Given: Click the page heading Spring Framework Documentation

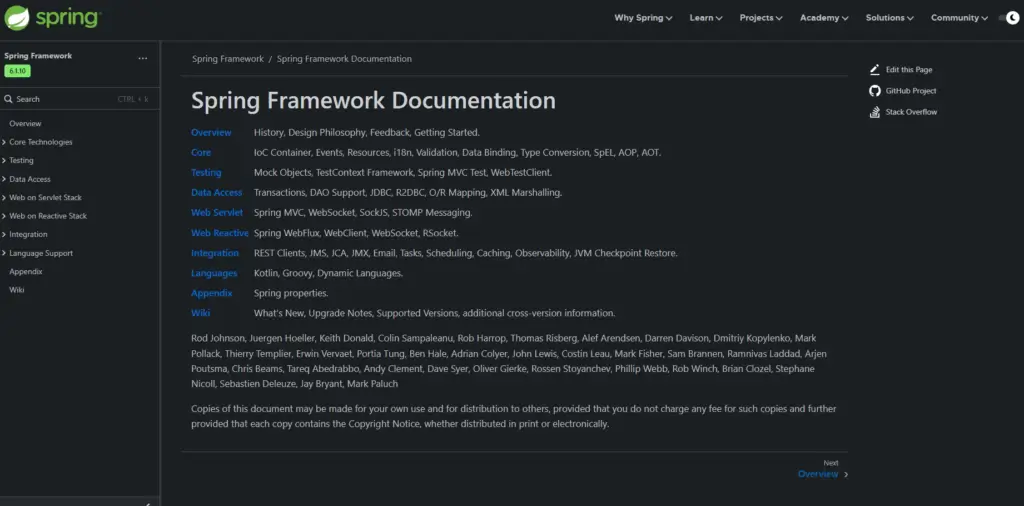Looking at the screenshot, I should coord(374,101).
